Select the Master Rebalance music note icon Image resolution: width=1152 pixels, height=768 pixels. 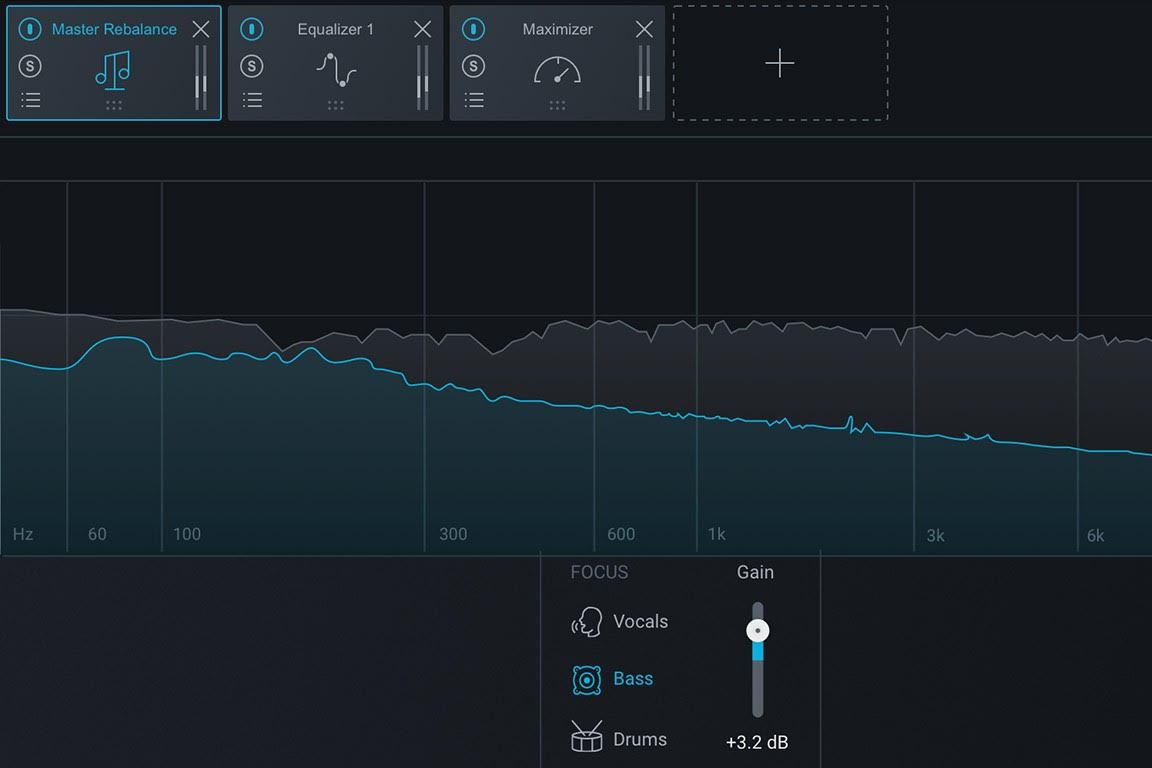113,71
